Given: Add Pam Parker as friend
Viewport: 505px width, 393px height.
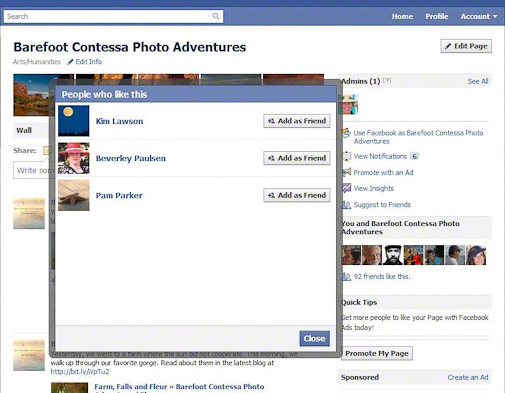Looking at the screenshot, I should (x=297, y=195).
